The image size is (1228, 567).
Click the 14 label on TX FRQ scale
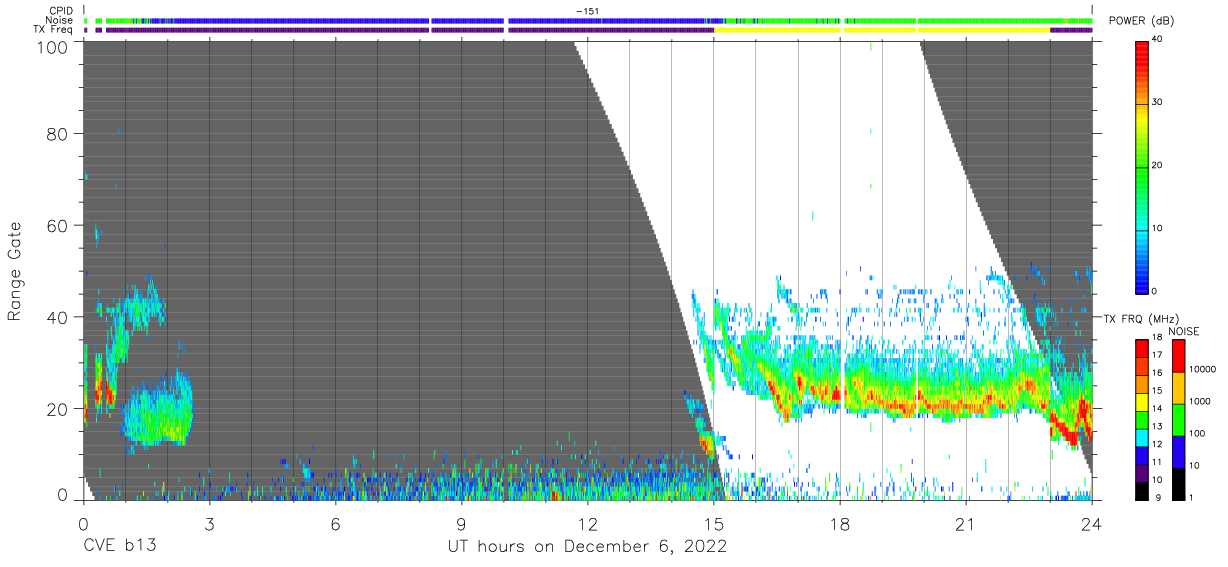coord(1157,408)
